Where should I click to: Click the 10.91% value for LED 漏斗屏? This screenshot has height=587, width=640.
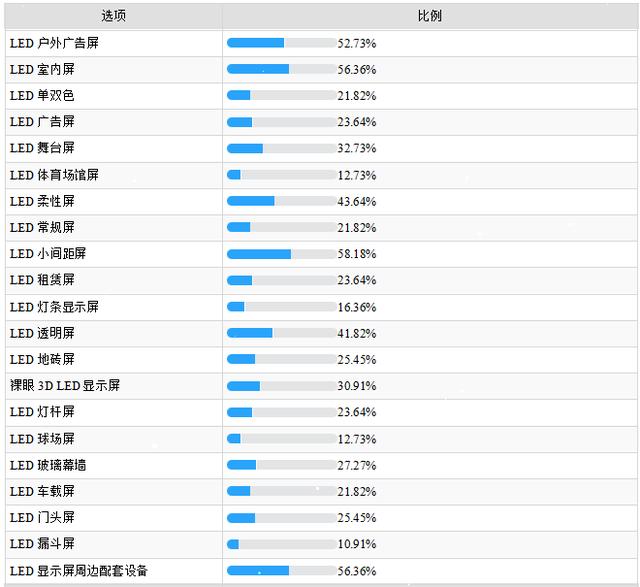(357, 544)
